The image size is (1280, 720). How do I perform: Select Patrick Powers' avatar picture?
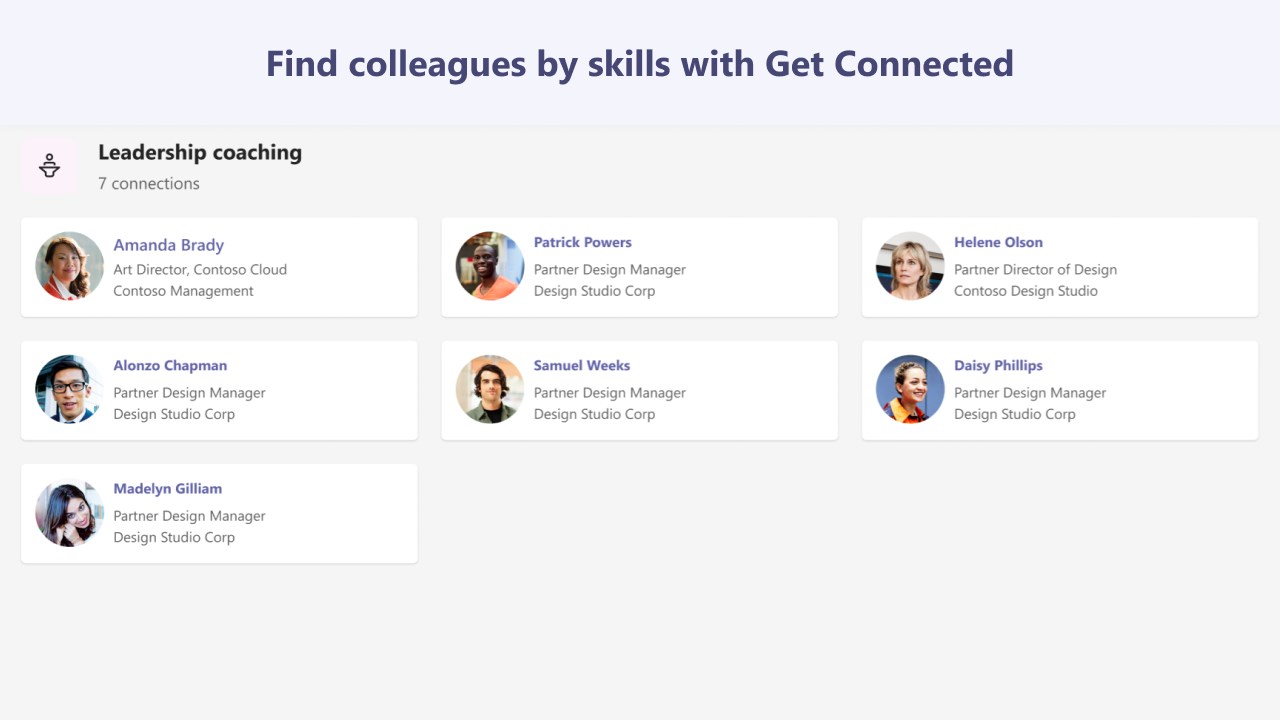(x=490, y=266)
